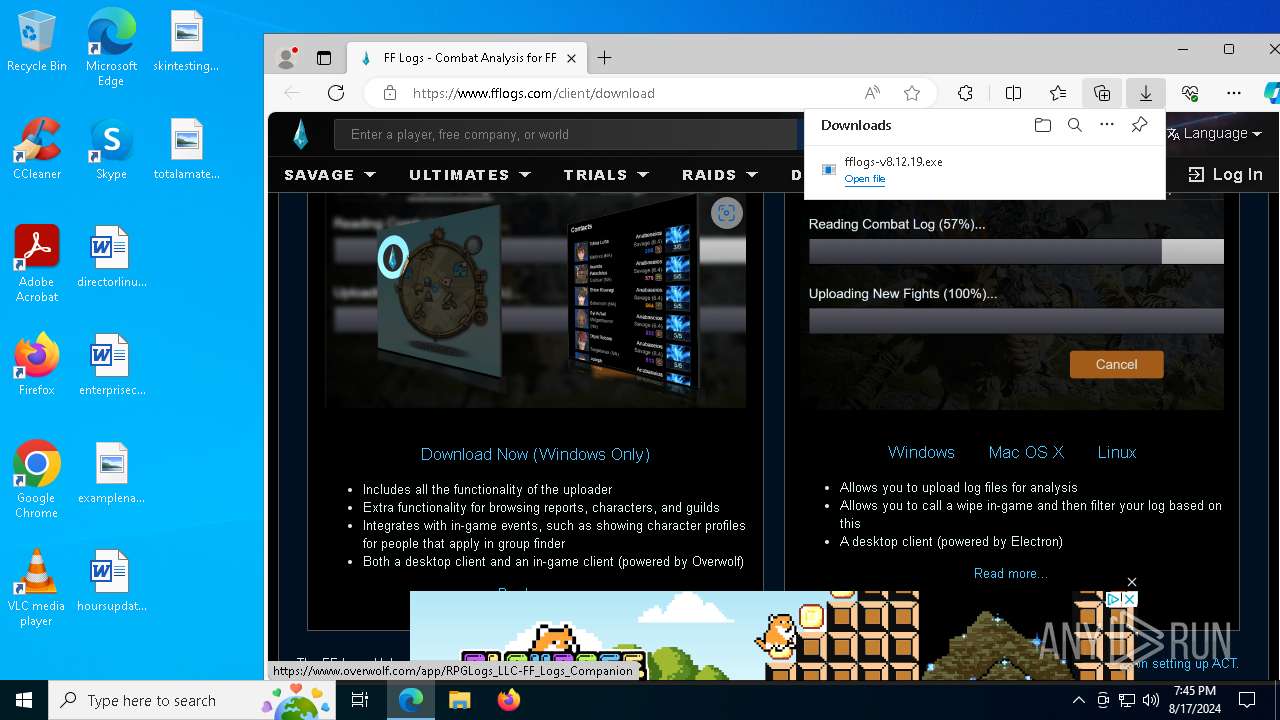Add page to favorites star icon

[911, 93]
